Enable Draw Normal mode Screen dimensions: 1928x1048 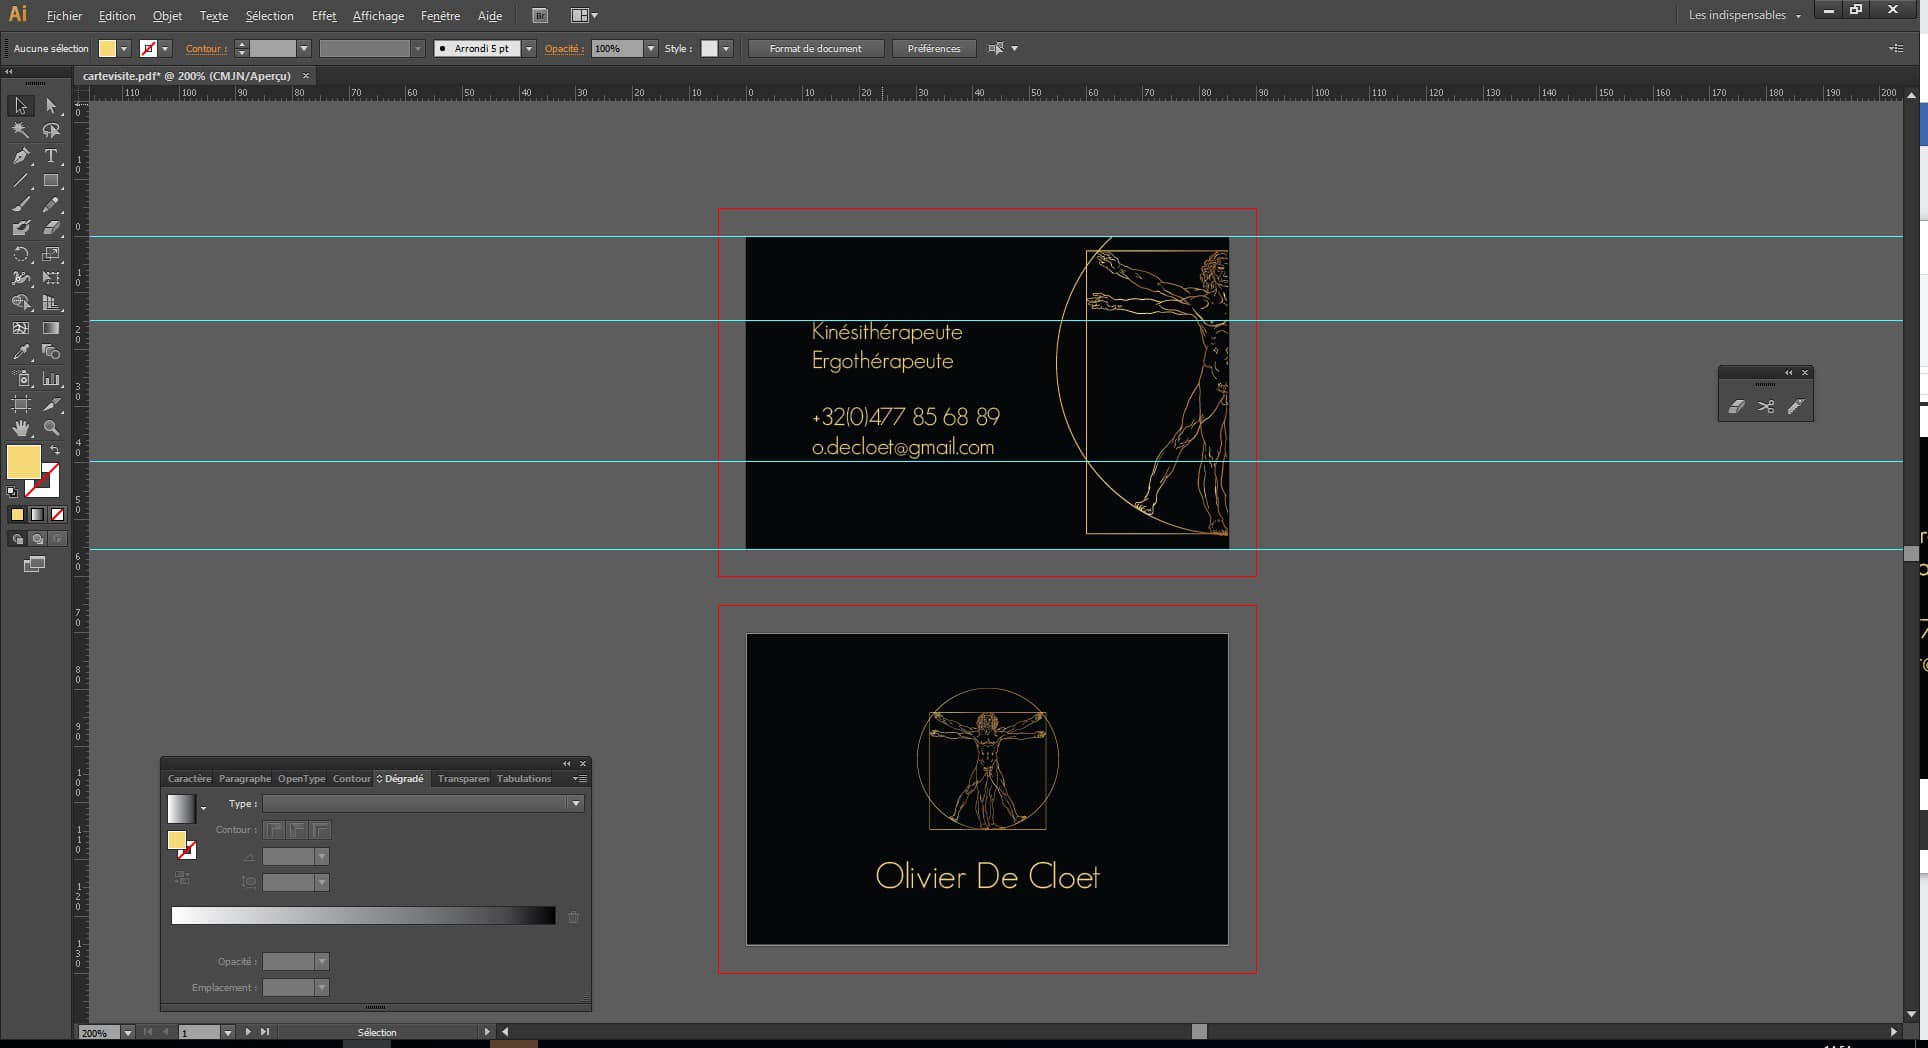tap(17, 539)
